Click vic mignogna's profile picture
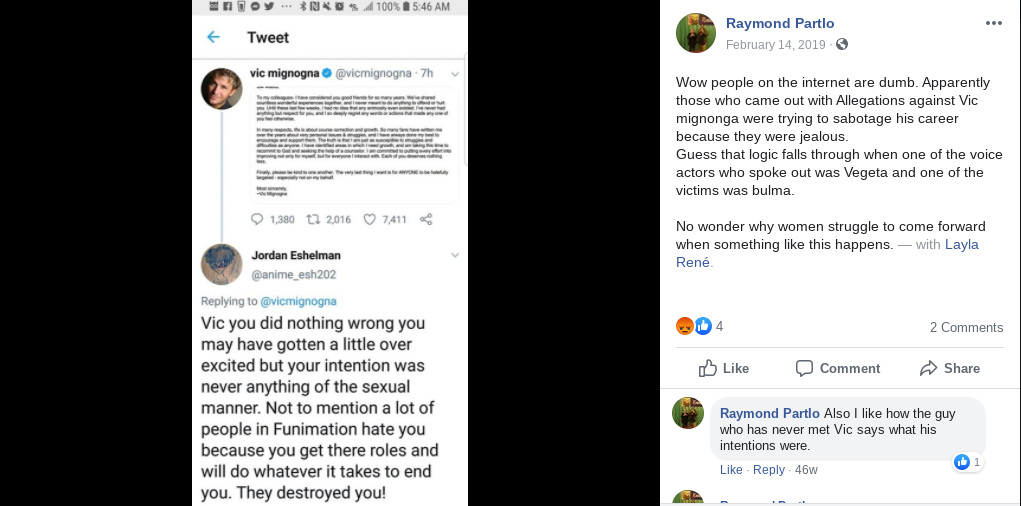1021x506 pixels. pos(221,89)
